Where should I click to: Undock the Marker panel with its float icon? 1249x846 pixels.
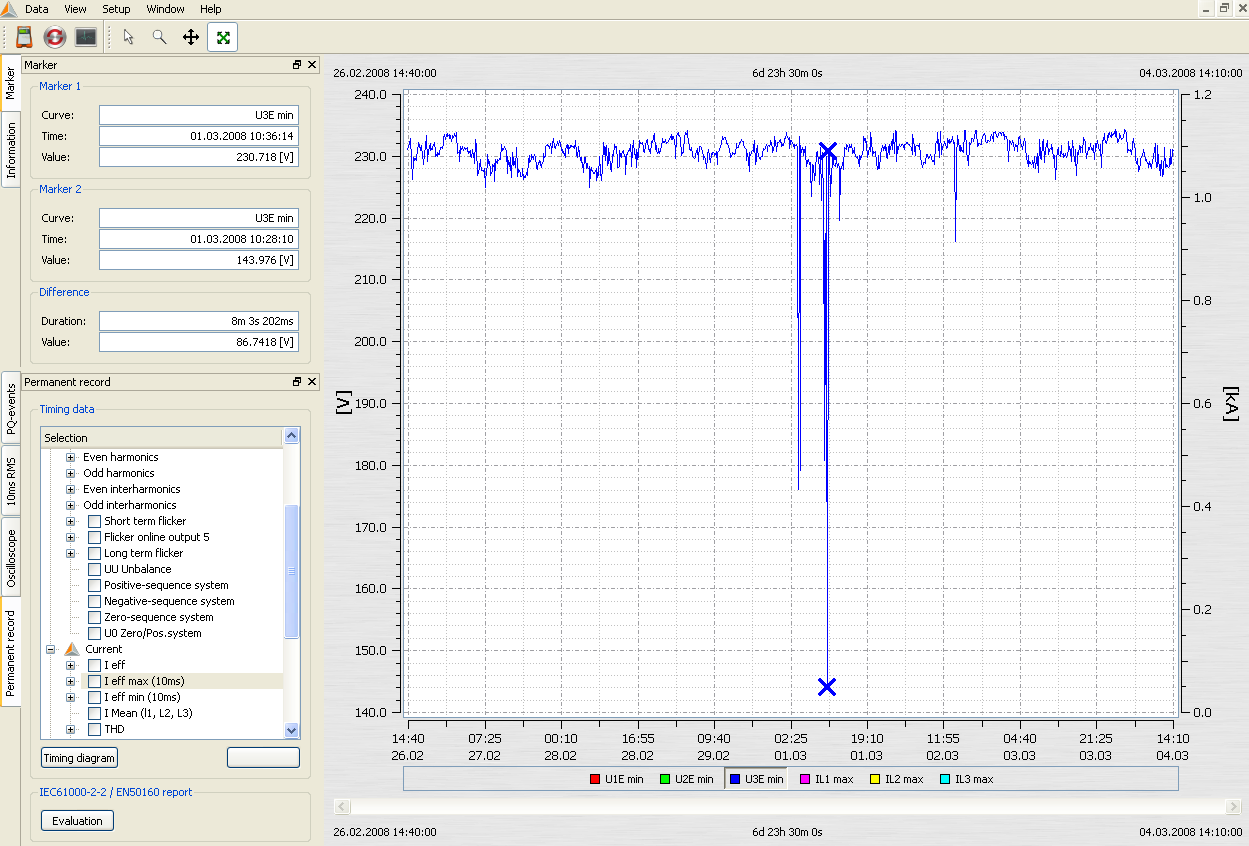pos(297,64)
